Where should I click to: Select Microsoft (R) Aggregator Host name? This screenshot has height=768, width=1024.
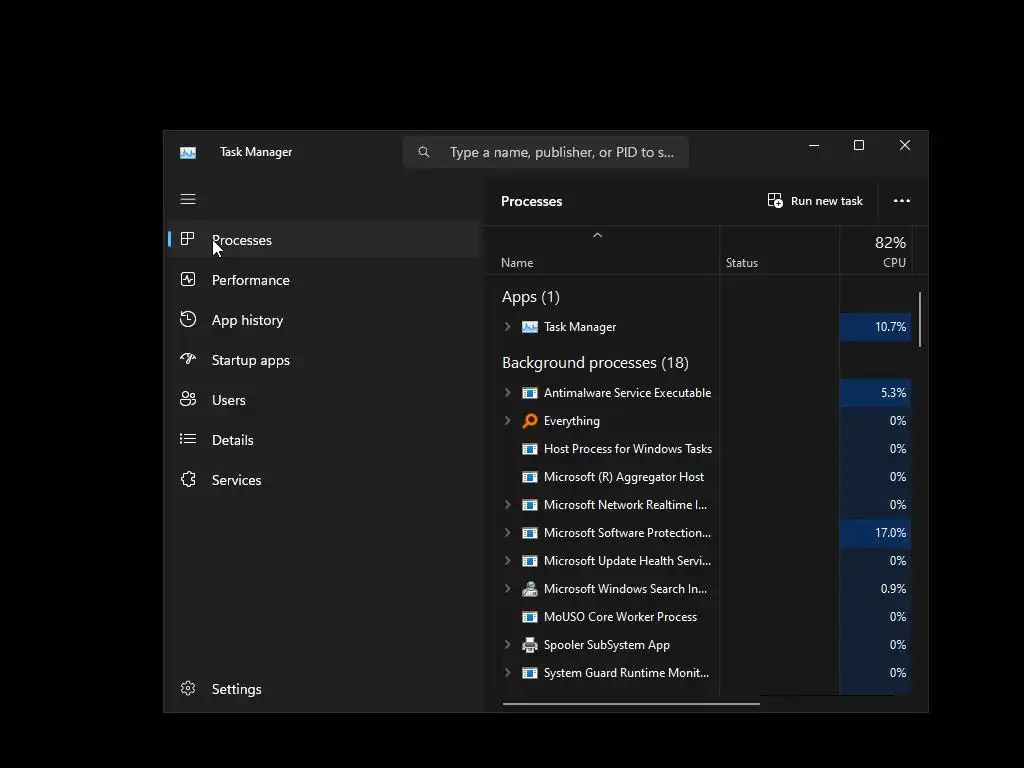pos(624,477)
